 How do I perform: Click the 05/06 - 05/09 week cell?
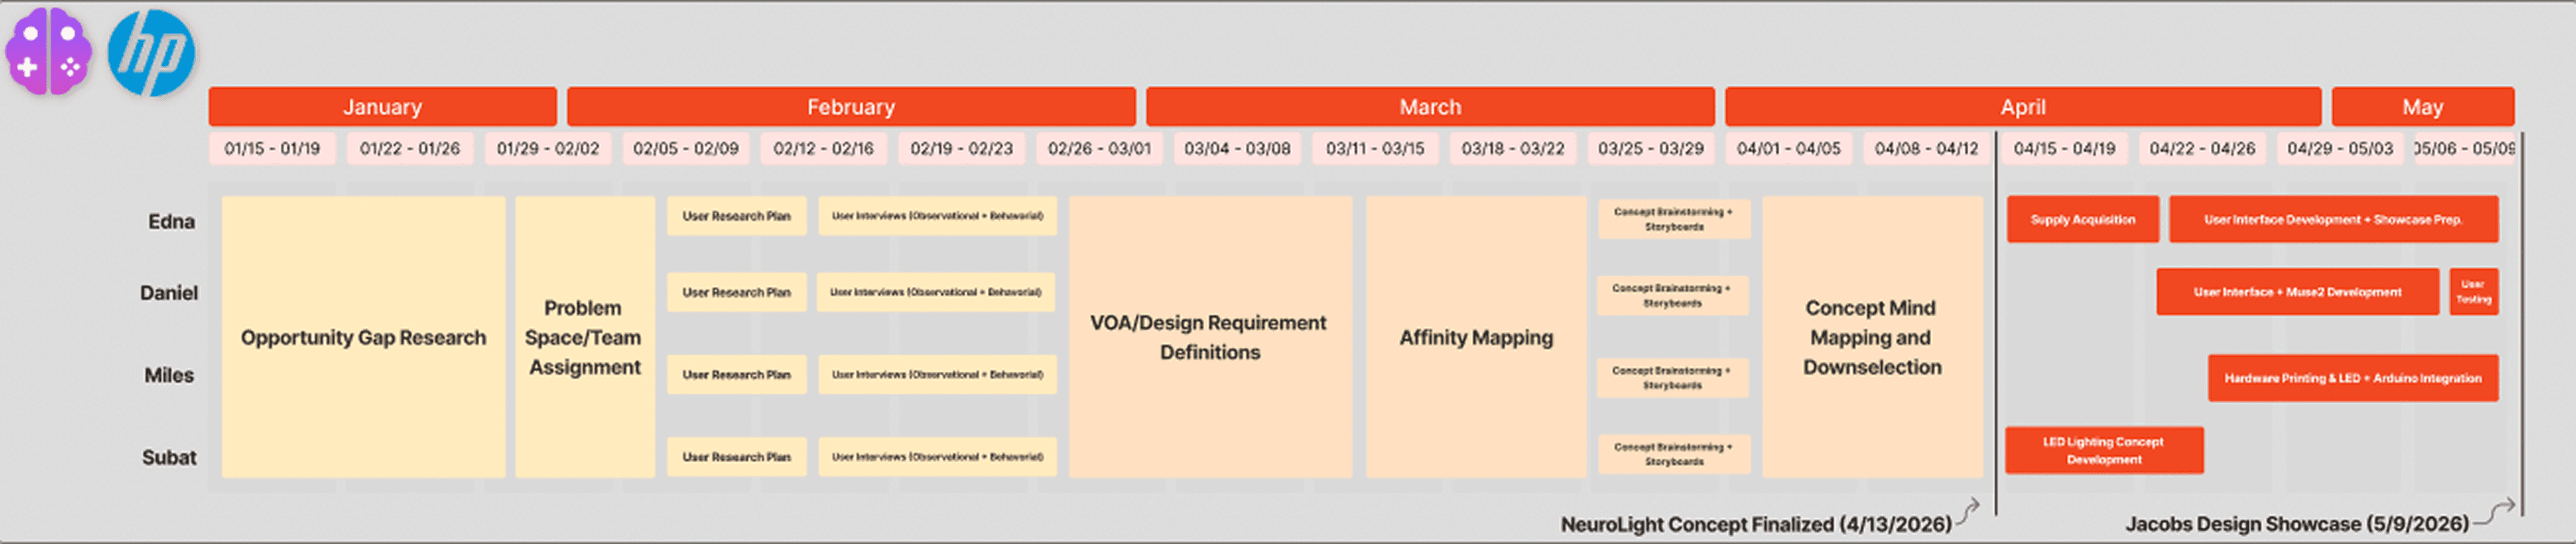(x=2464, y=149)
